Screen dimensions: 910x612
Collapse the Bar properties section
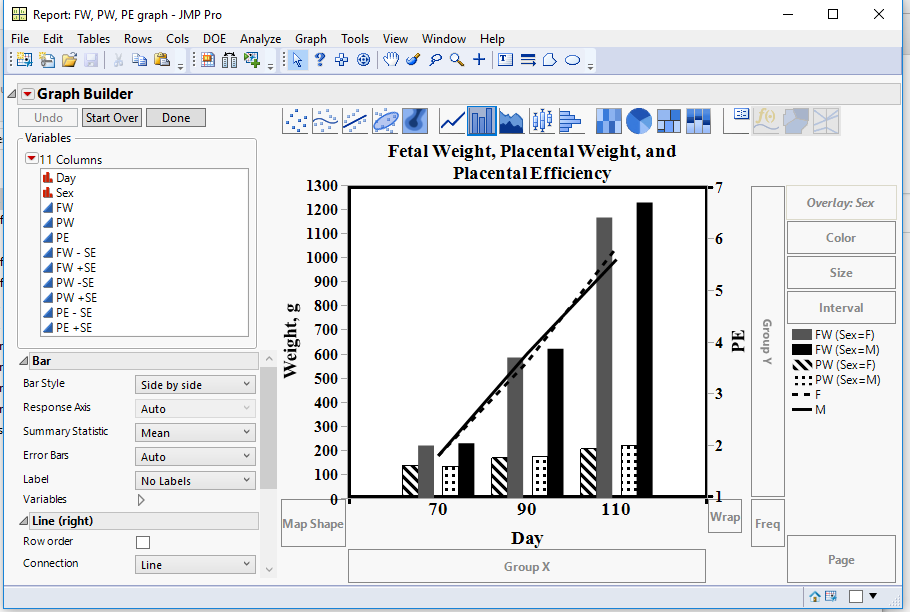tap(22, 360)
